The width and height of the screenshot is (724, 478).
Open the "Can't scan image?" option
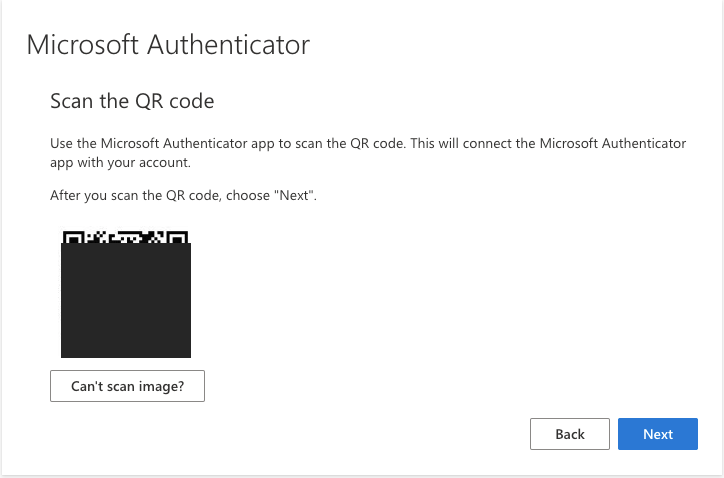(127, 386)
